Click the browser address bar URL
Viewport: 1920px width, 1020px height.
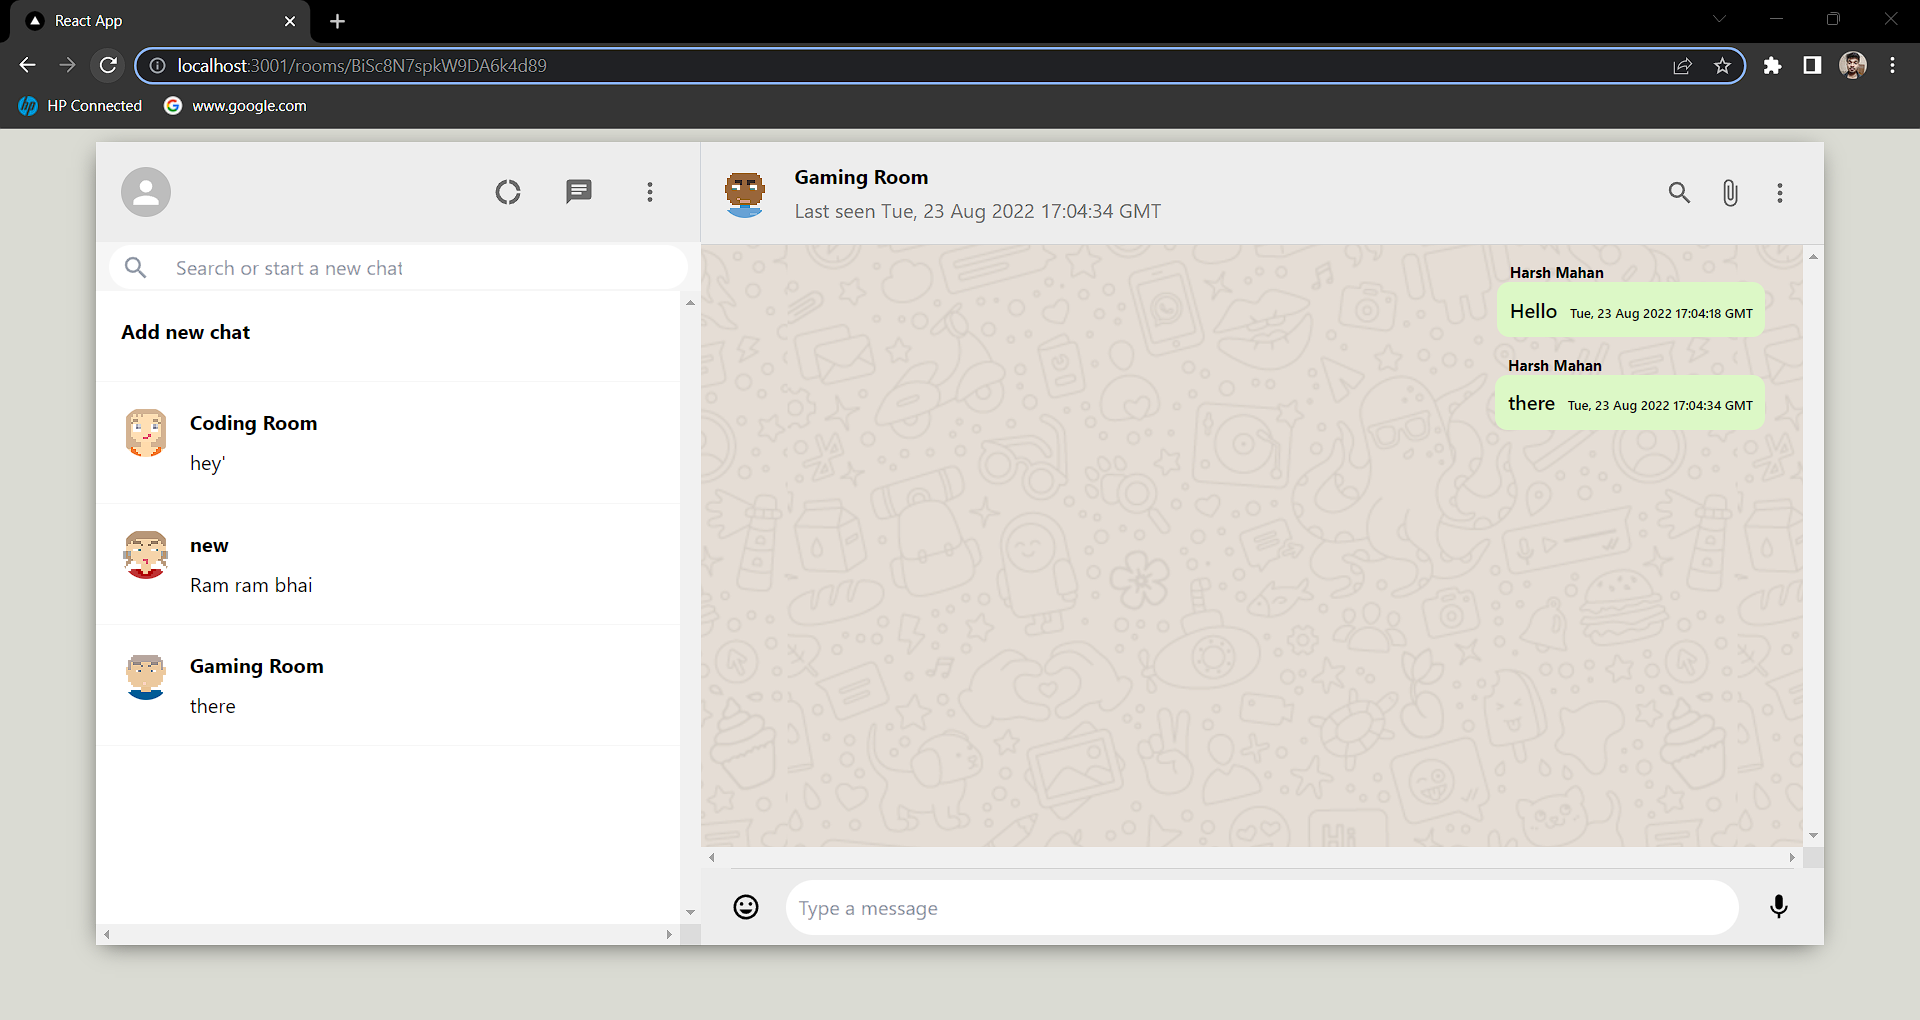(x=362, y=66)
